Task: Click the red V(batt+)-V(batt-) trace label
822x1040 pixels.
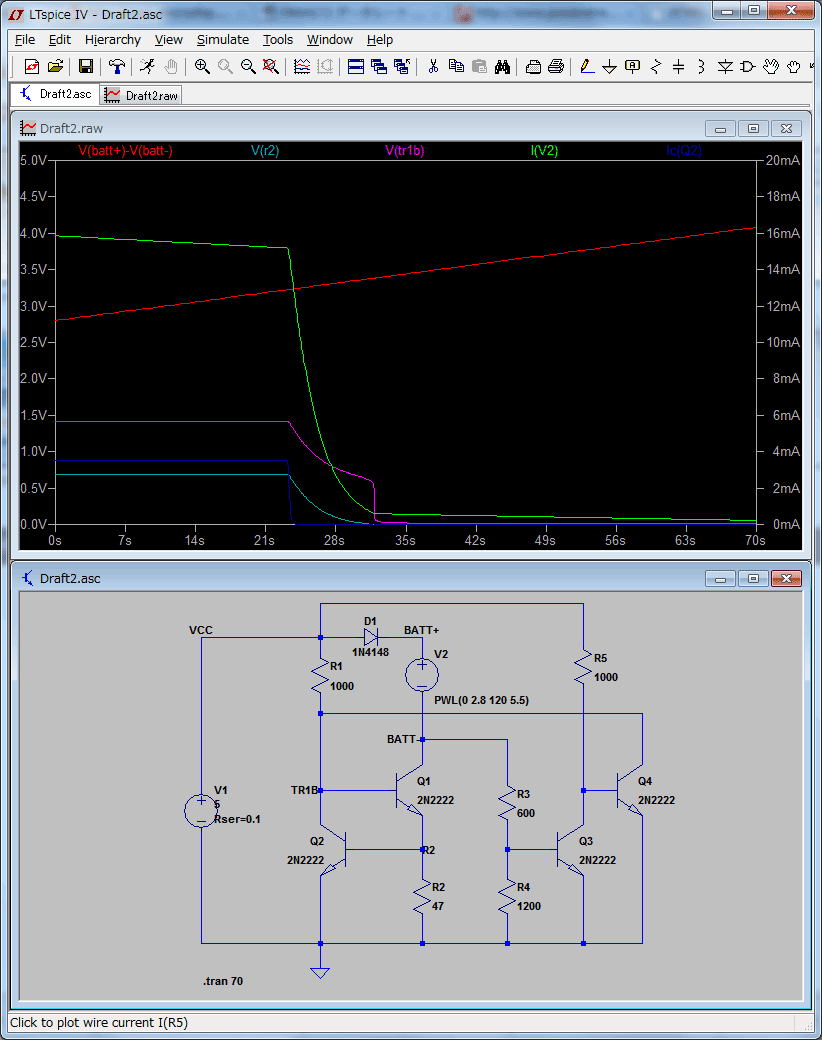Action: pyautogui.click(x=125, y=151)
